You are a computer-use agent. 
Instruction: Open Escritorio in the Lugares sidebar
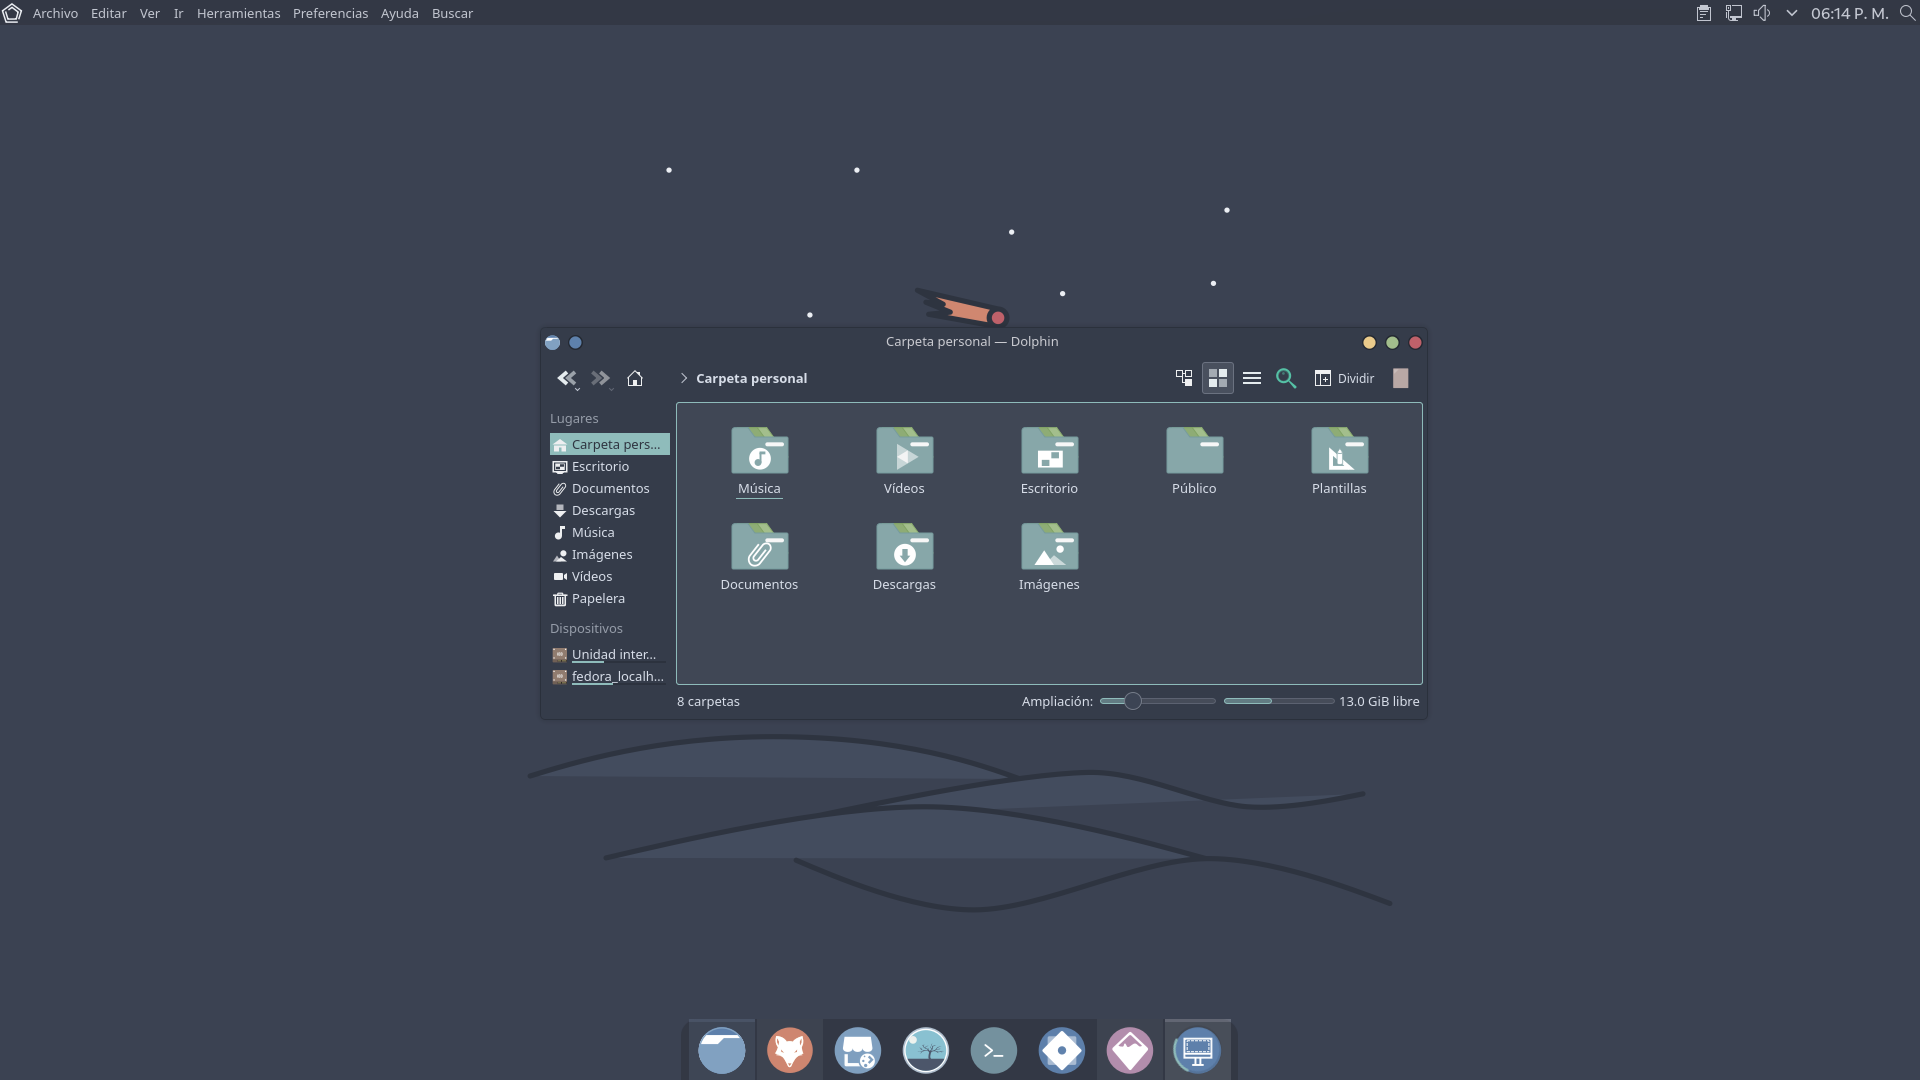[610, 466]
